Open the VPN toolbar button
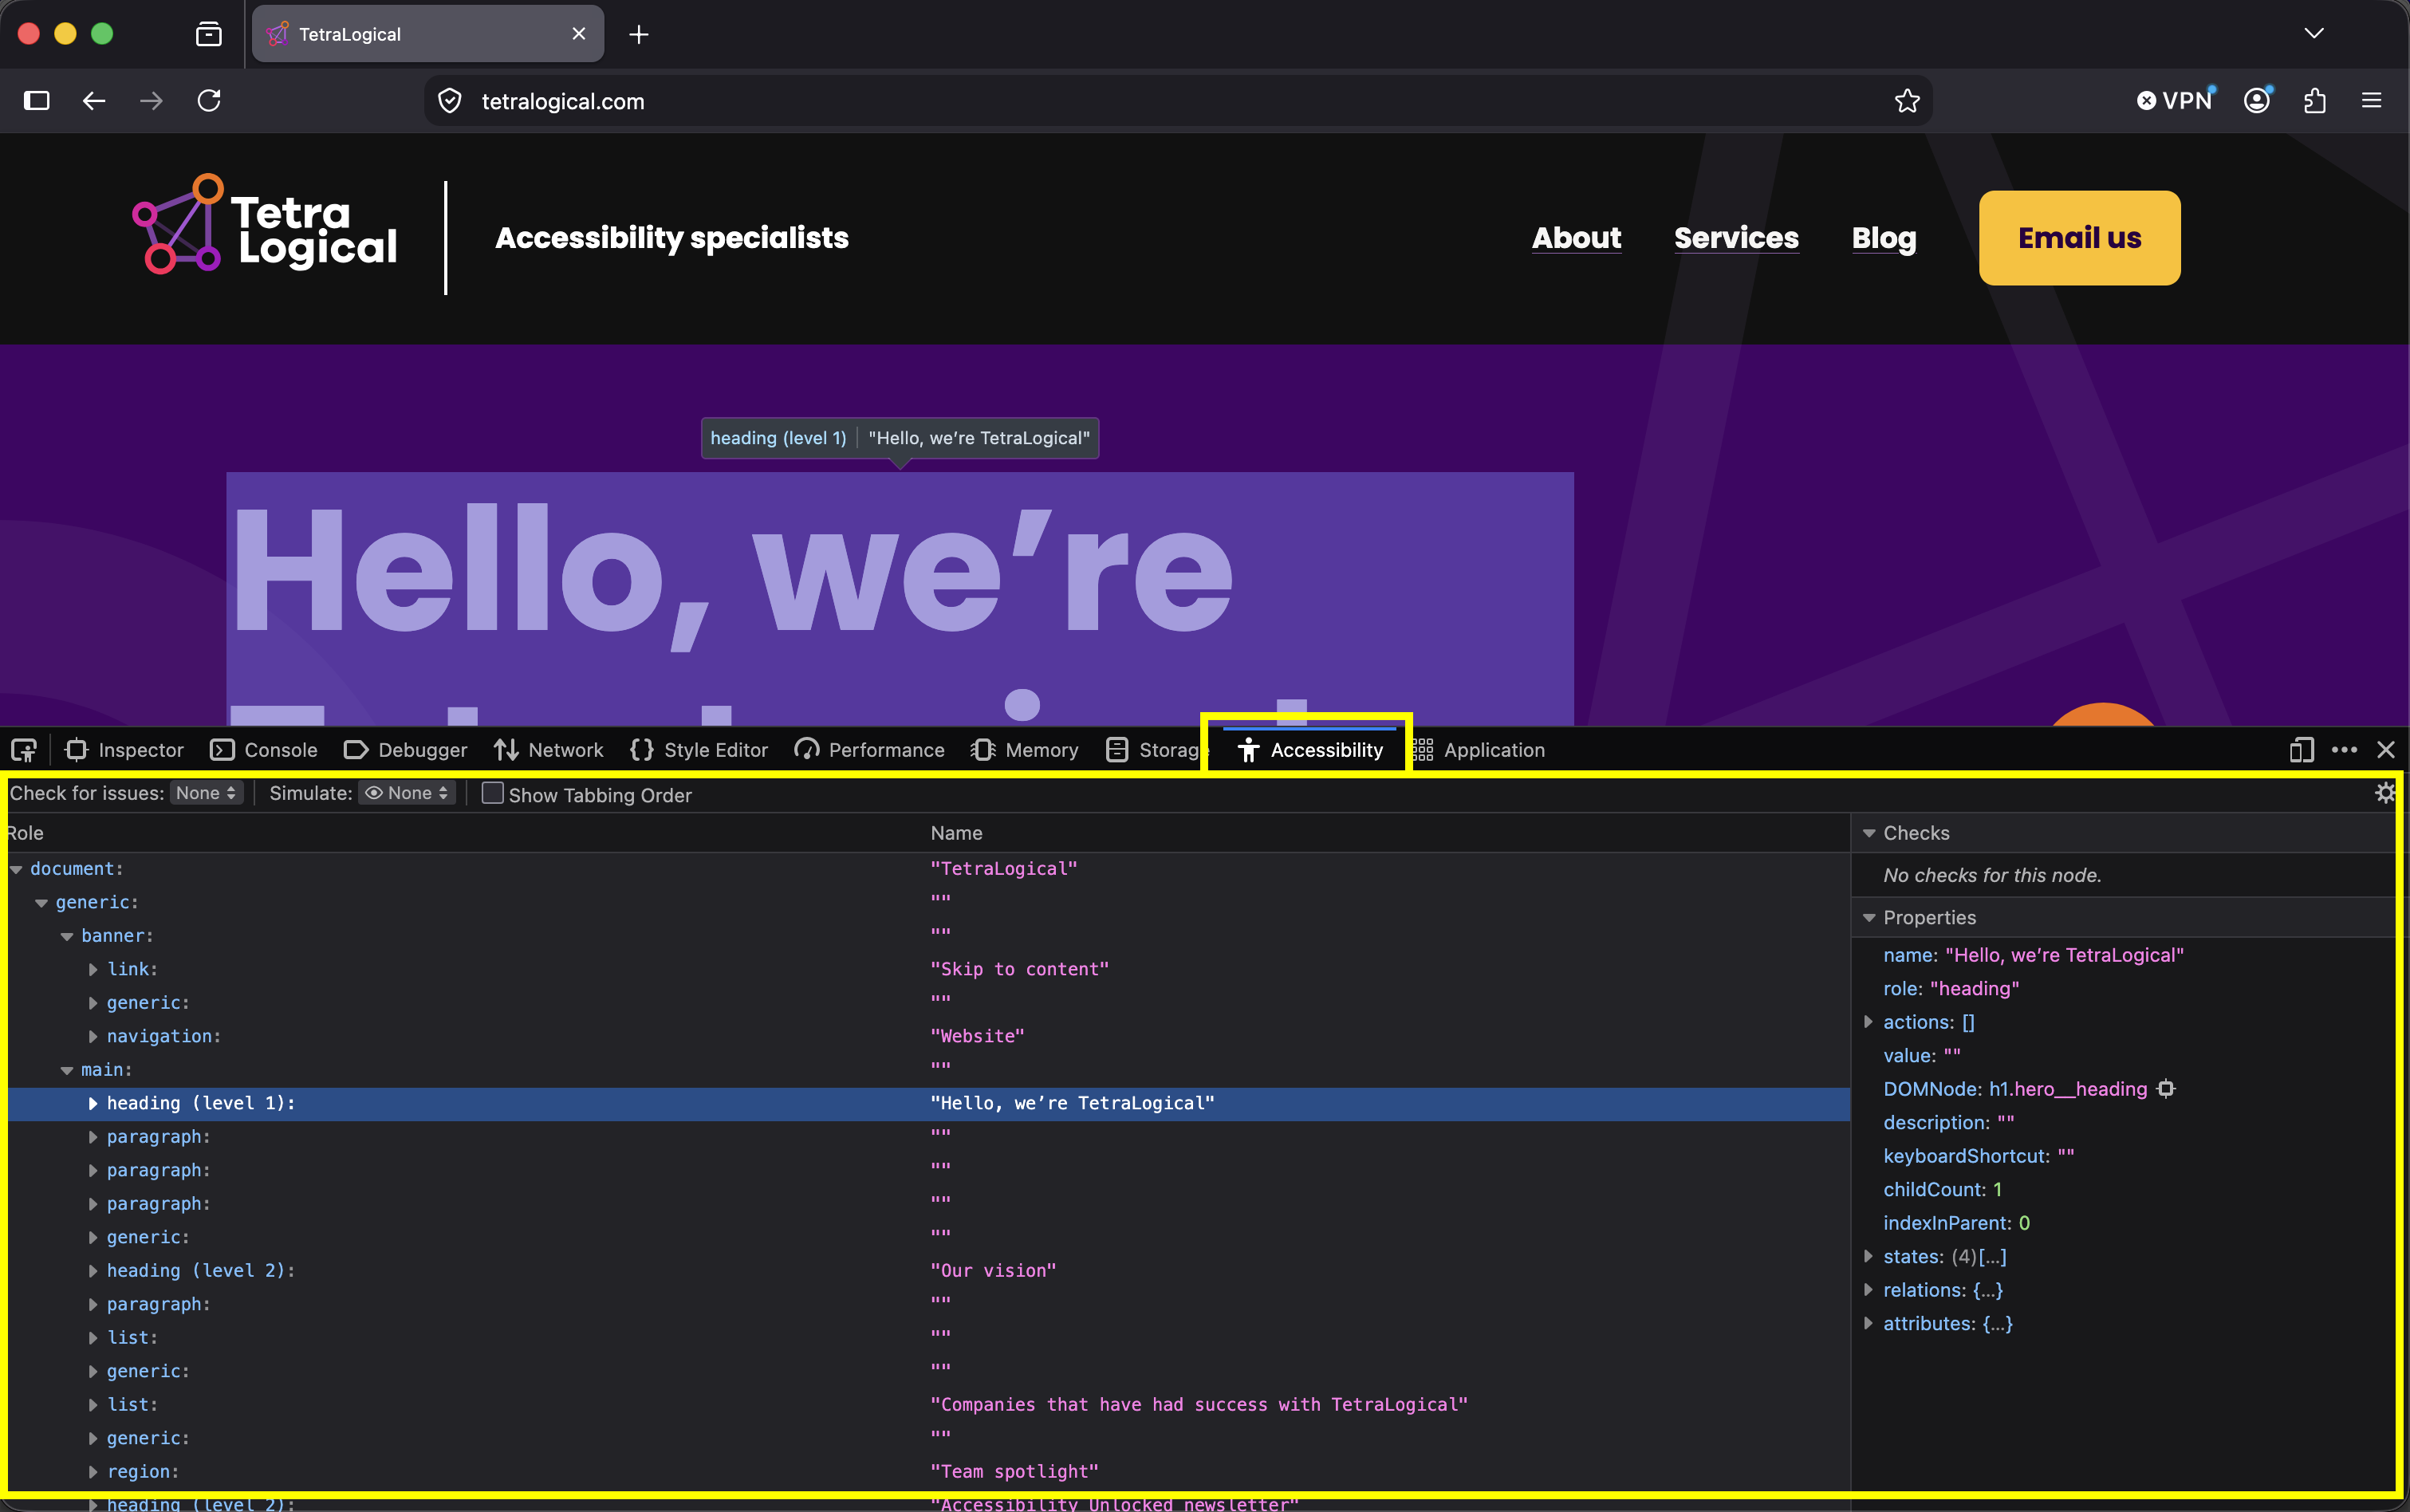 tap(2176, 100)
